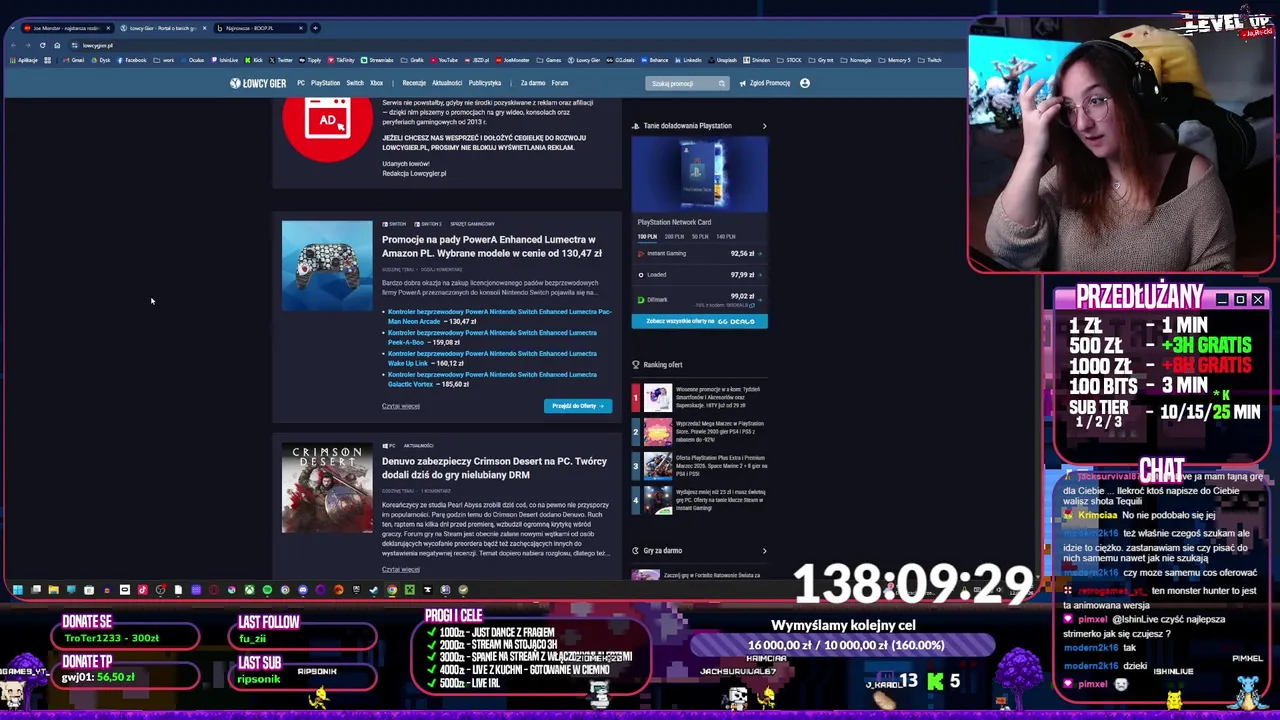Click the search magnifier in Szukaj promocji

tap(721, 83)
